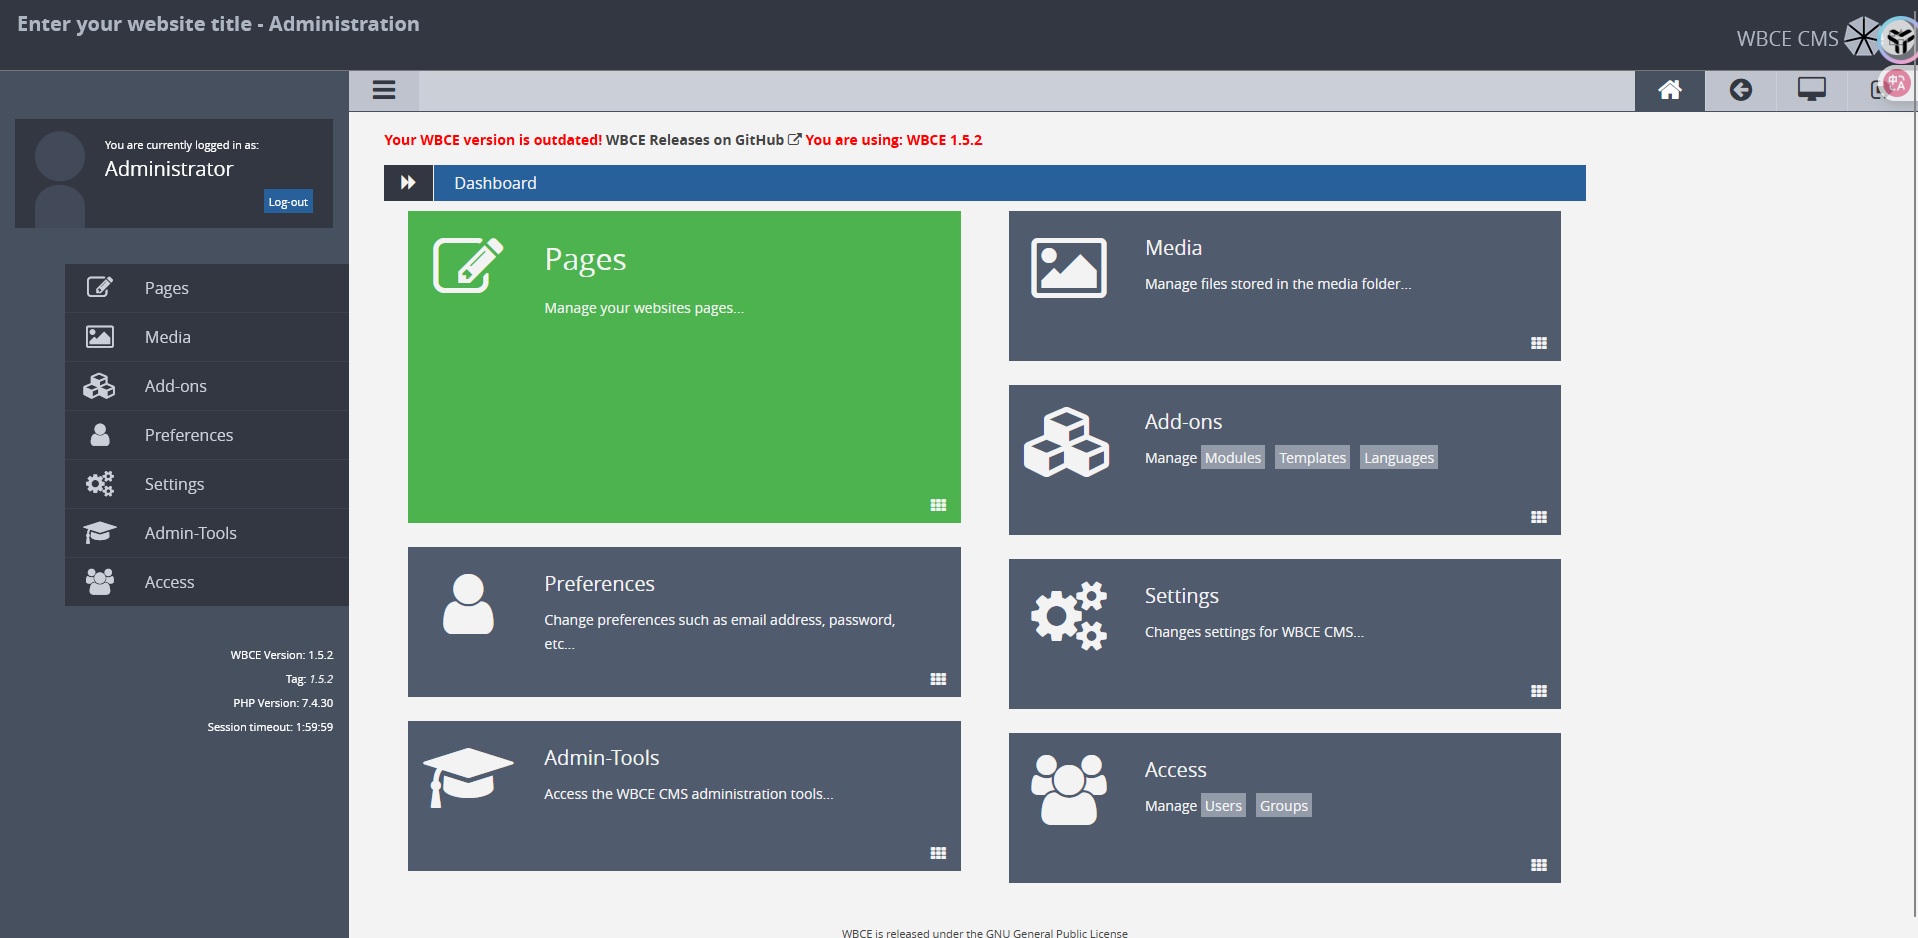Click the monitor view-website icon

click(1811, 90)
